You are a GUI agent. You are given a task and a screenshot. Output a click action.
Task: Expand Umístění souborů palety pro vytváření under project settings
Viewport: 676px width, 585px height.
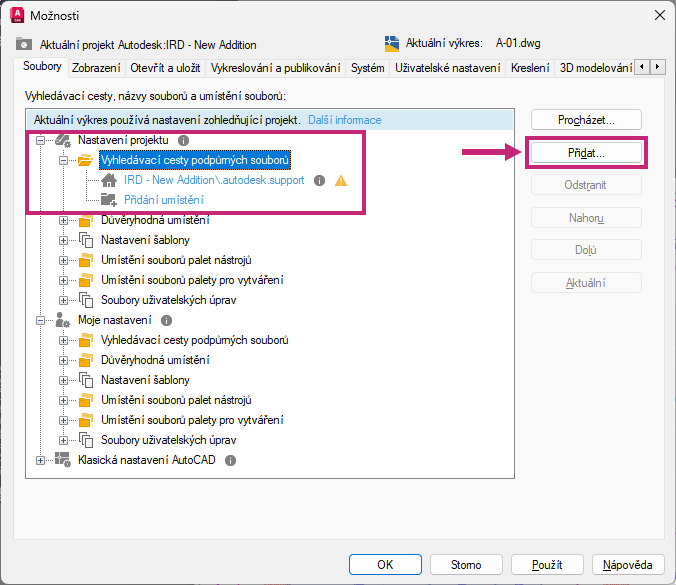point(63,280)
